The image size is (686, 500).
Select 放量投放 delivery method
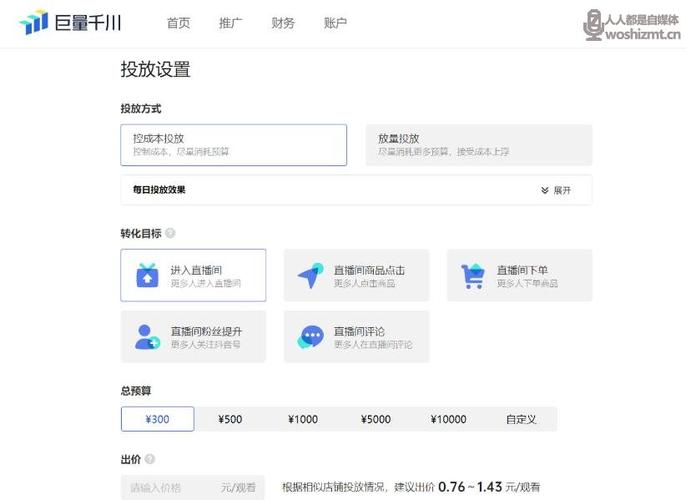[x=479, y=145]
